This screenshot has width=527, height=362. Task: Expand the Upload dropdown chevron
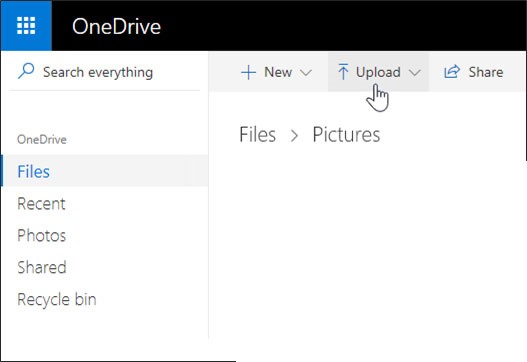click(x=415, y=73)
